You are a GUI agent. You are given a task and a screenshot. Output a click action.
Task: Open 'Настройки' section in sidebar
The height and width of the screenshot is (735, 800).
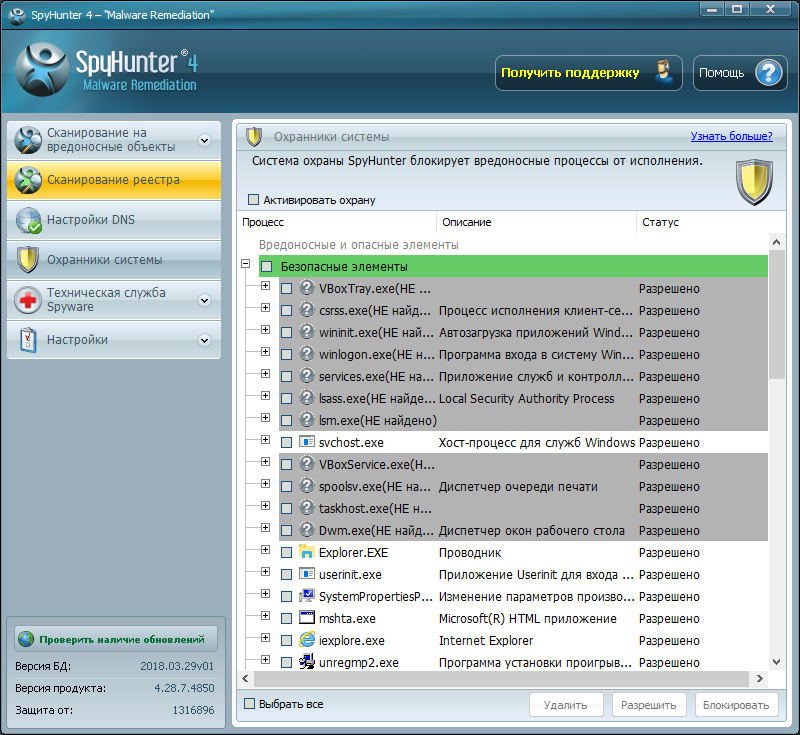(114, 340)
